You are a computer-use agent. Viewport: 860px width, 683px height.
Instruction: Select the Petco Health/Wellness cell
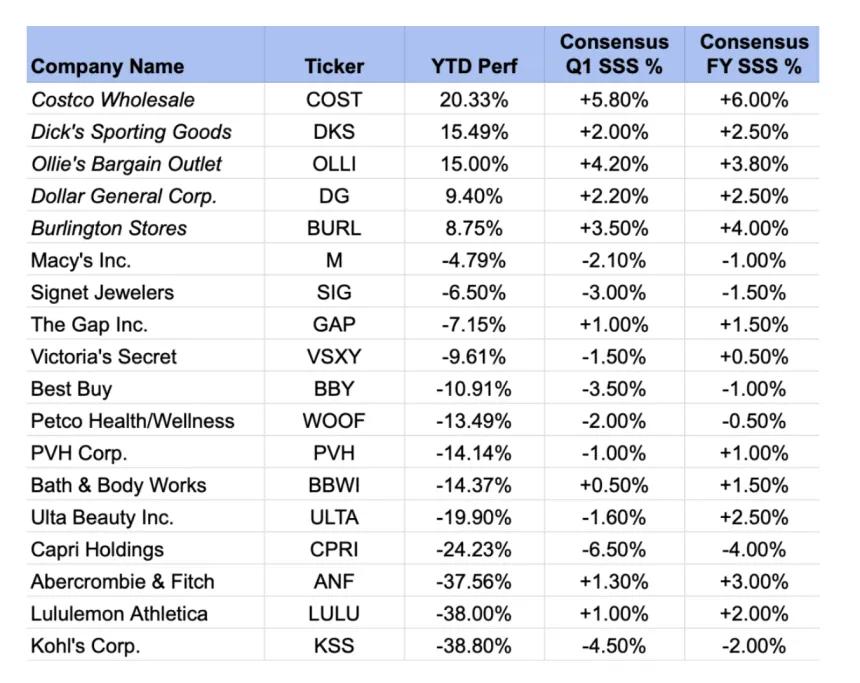(145, 420)
